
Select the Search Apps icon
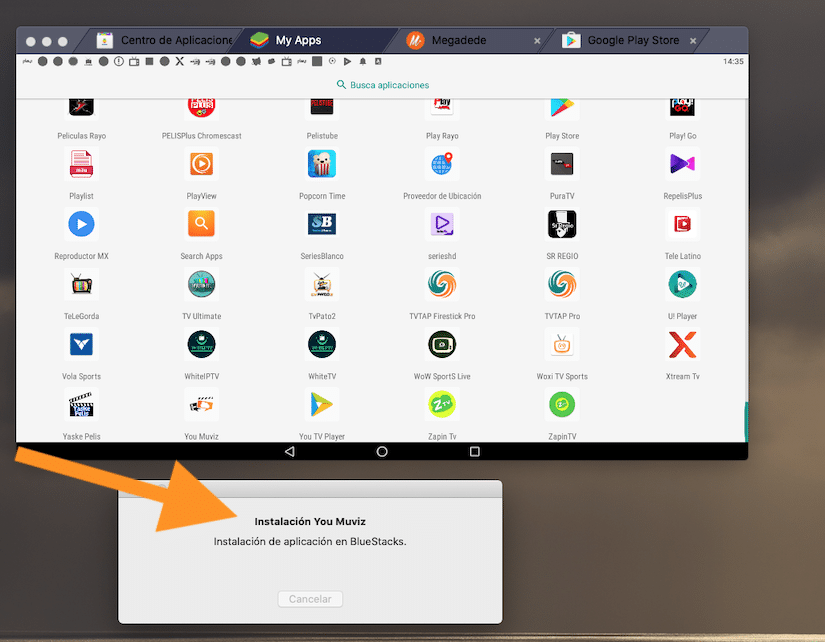coord(201,224)
